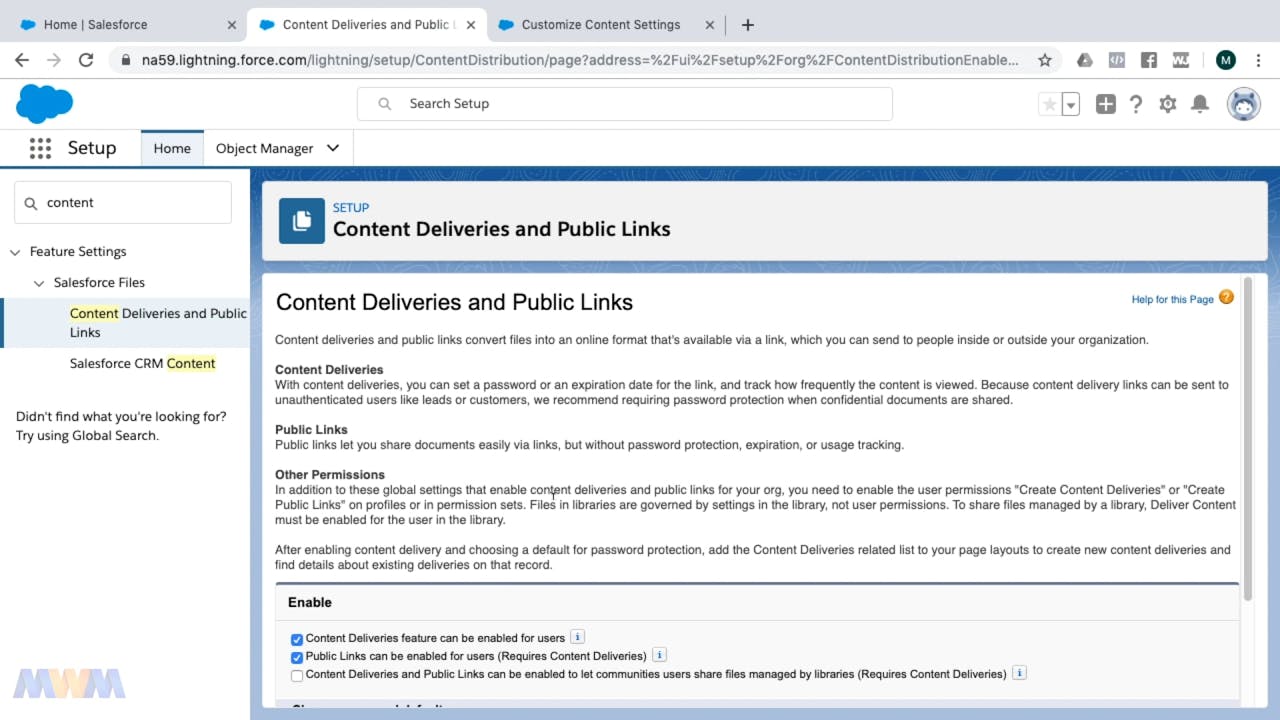Toggle Public Links can be enabled checkbox

pyautogui.click(x=297, y=657)
